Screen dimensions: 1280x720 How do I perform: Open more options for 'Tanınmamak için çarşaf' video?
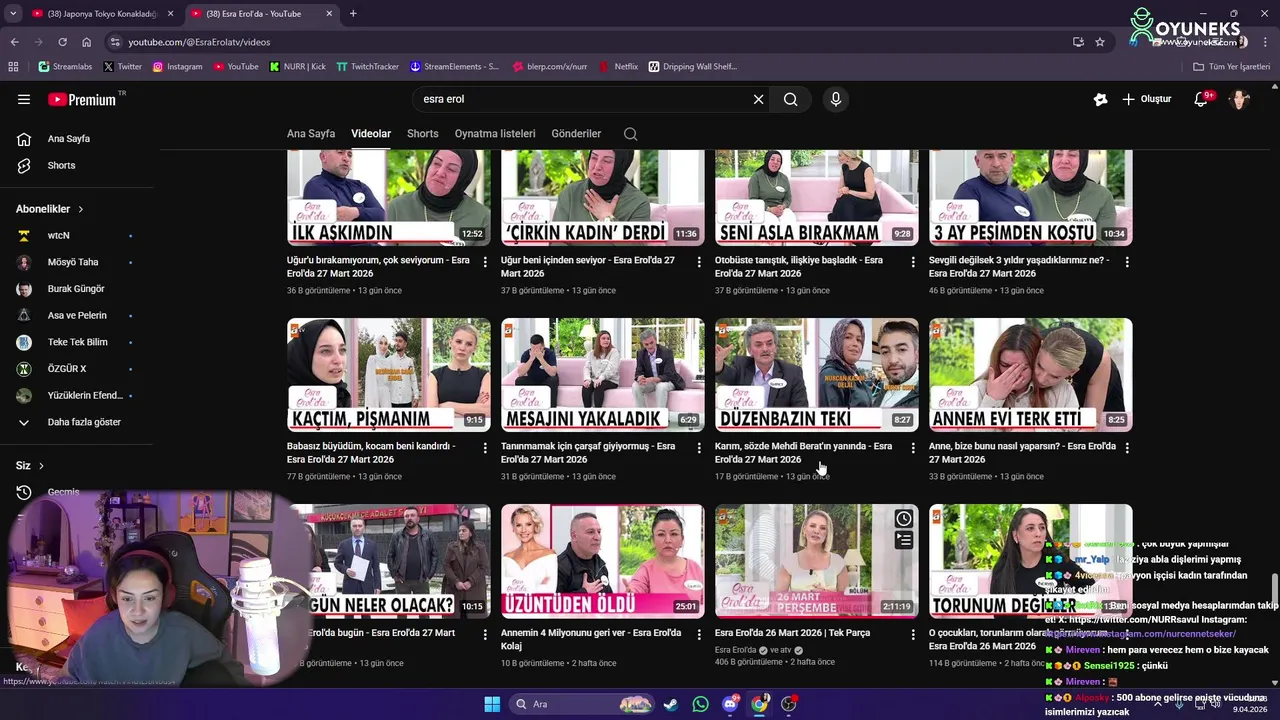pos(699,448)
